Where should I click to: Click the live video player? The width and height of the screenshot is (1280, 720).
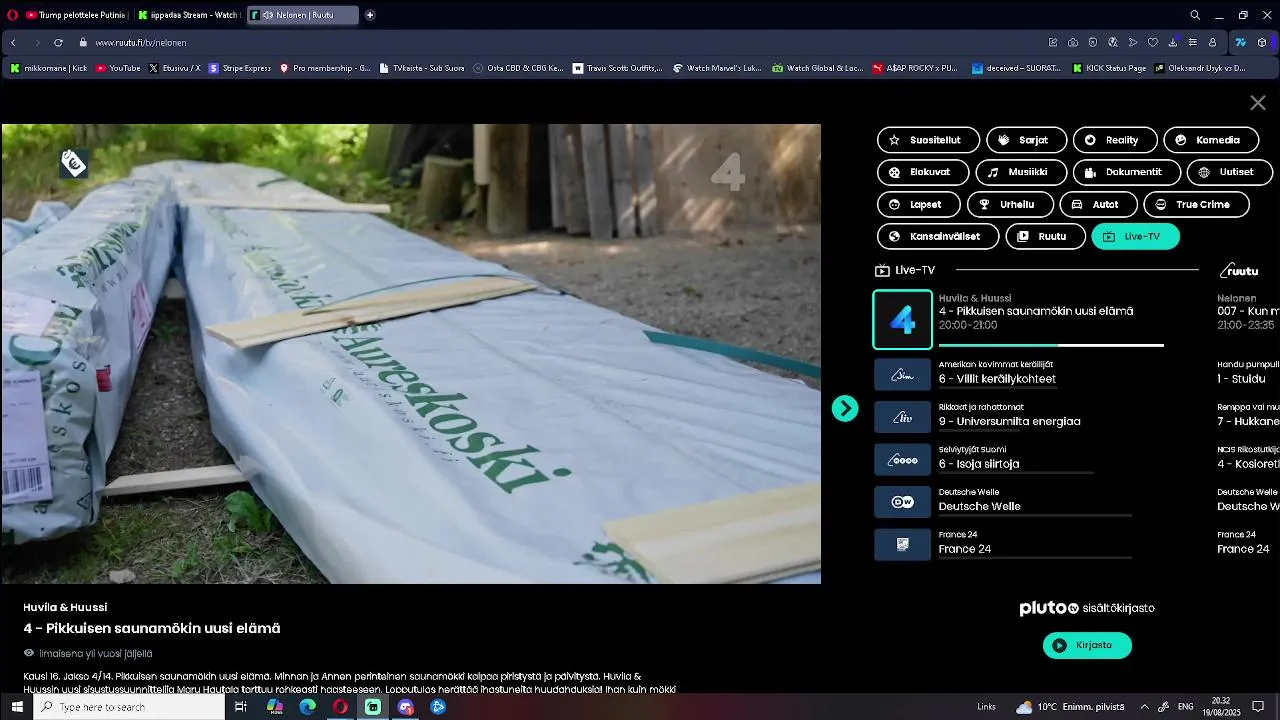coord(411,354)
